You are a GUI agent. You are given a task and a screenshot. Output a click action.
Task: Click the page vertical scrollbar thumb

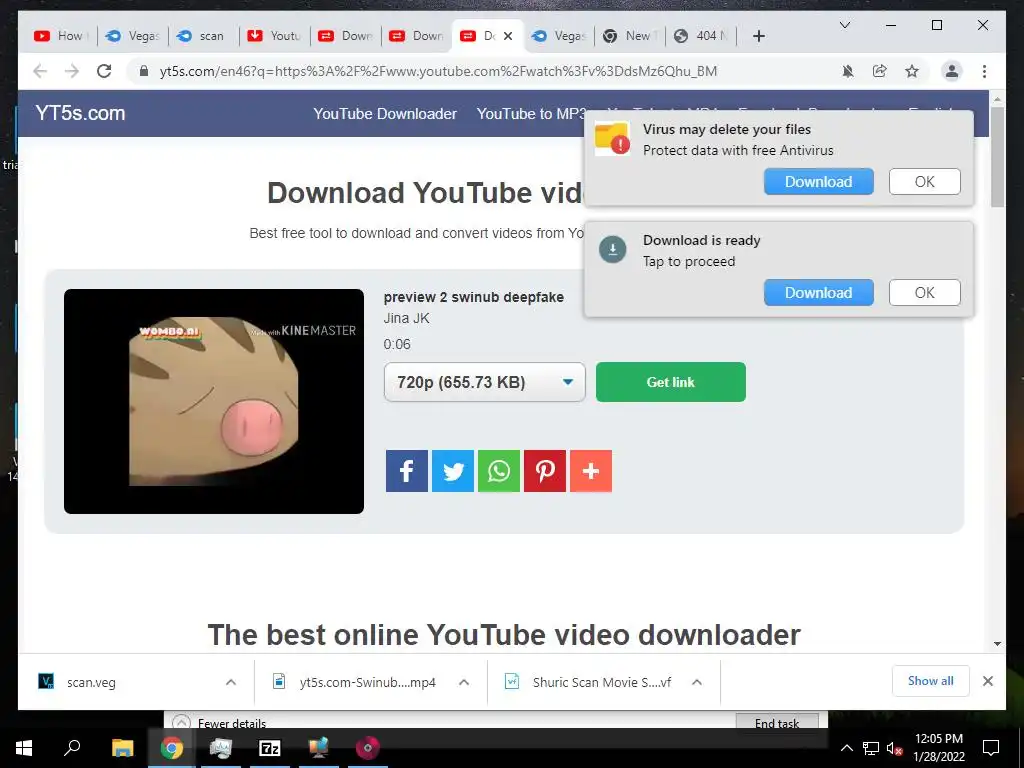pyautogui.click(x=997, y=156)
